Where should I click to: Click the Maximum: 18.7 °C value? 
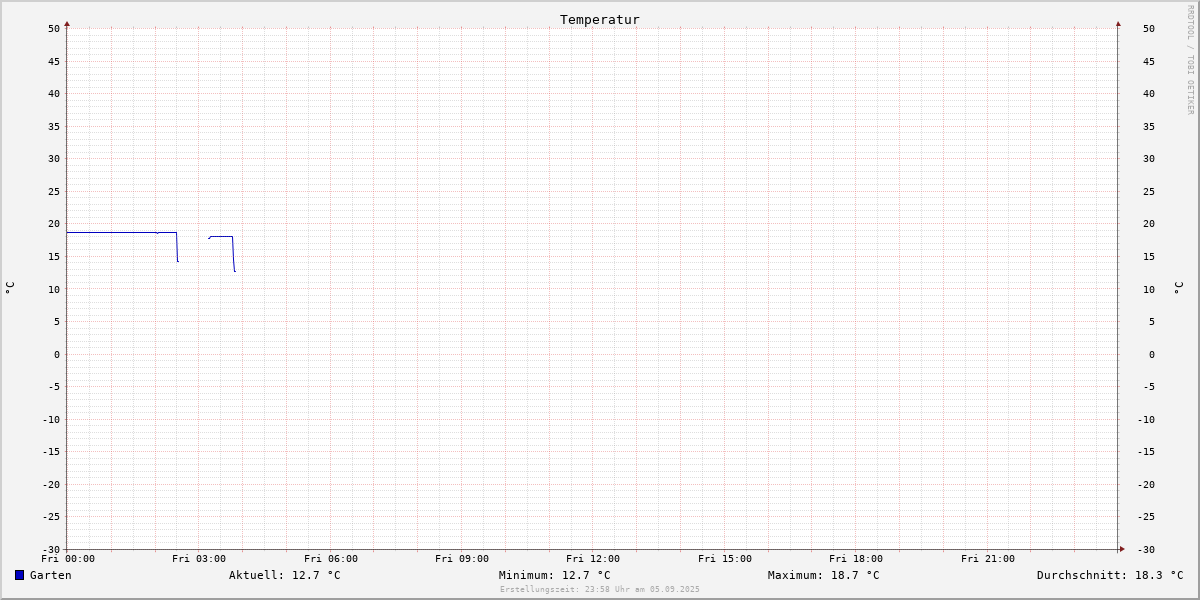(x=824, y=575)
